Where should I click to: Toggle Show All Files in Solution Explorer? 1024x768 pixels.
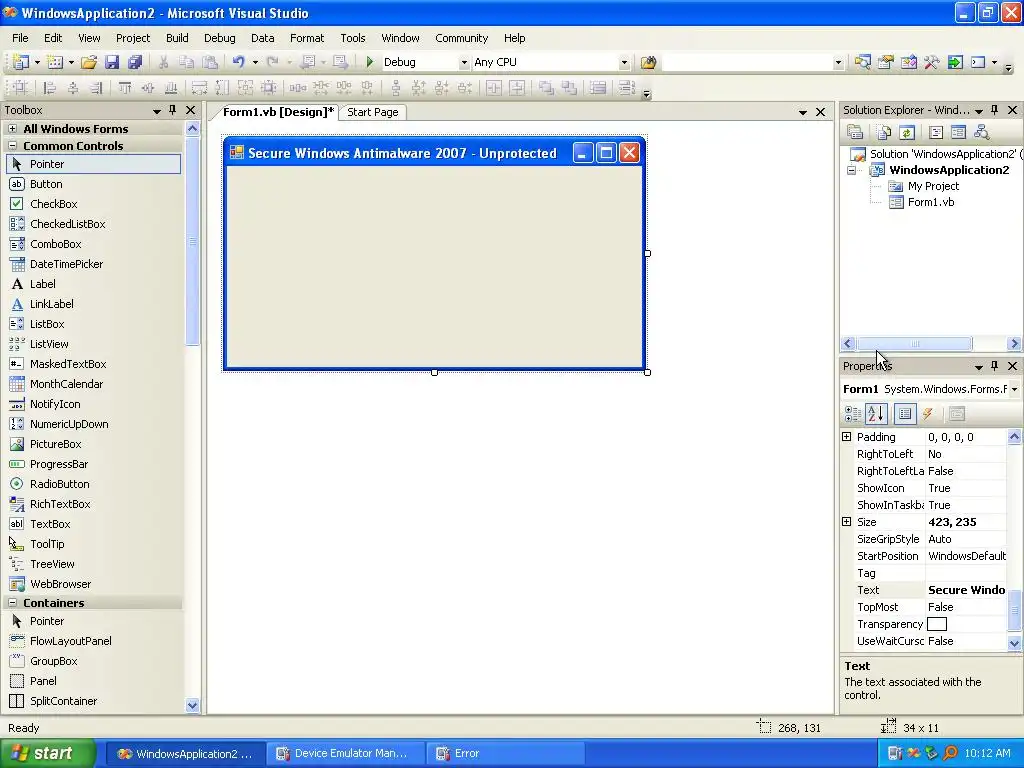tap(884, 133)
